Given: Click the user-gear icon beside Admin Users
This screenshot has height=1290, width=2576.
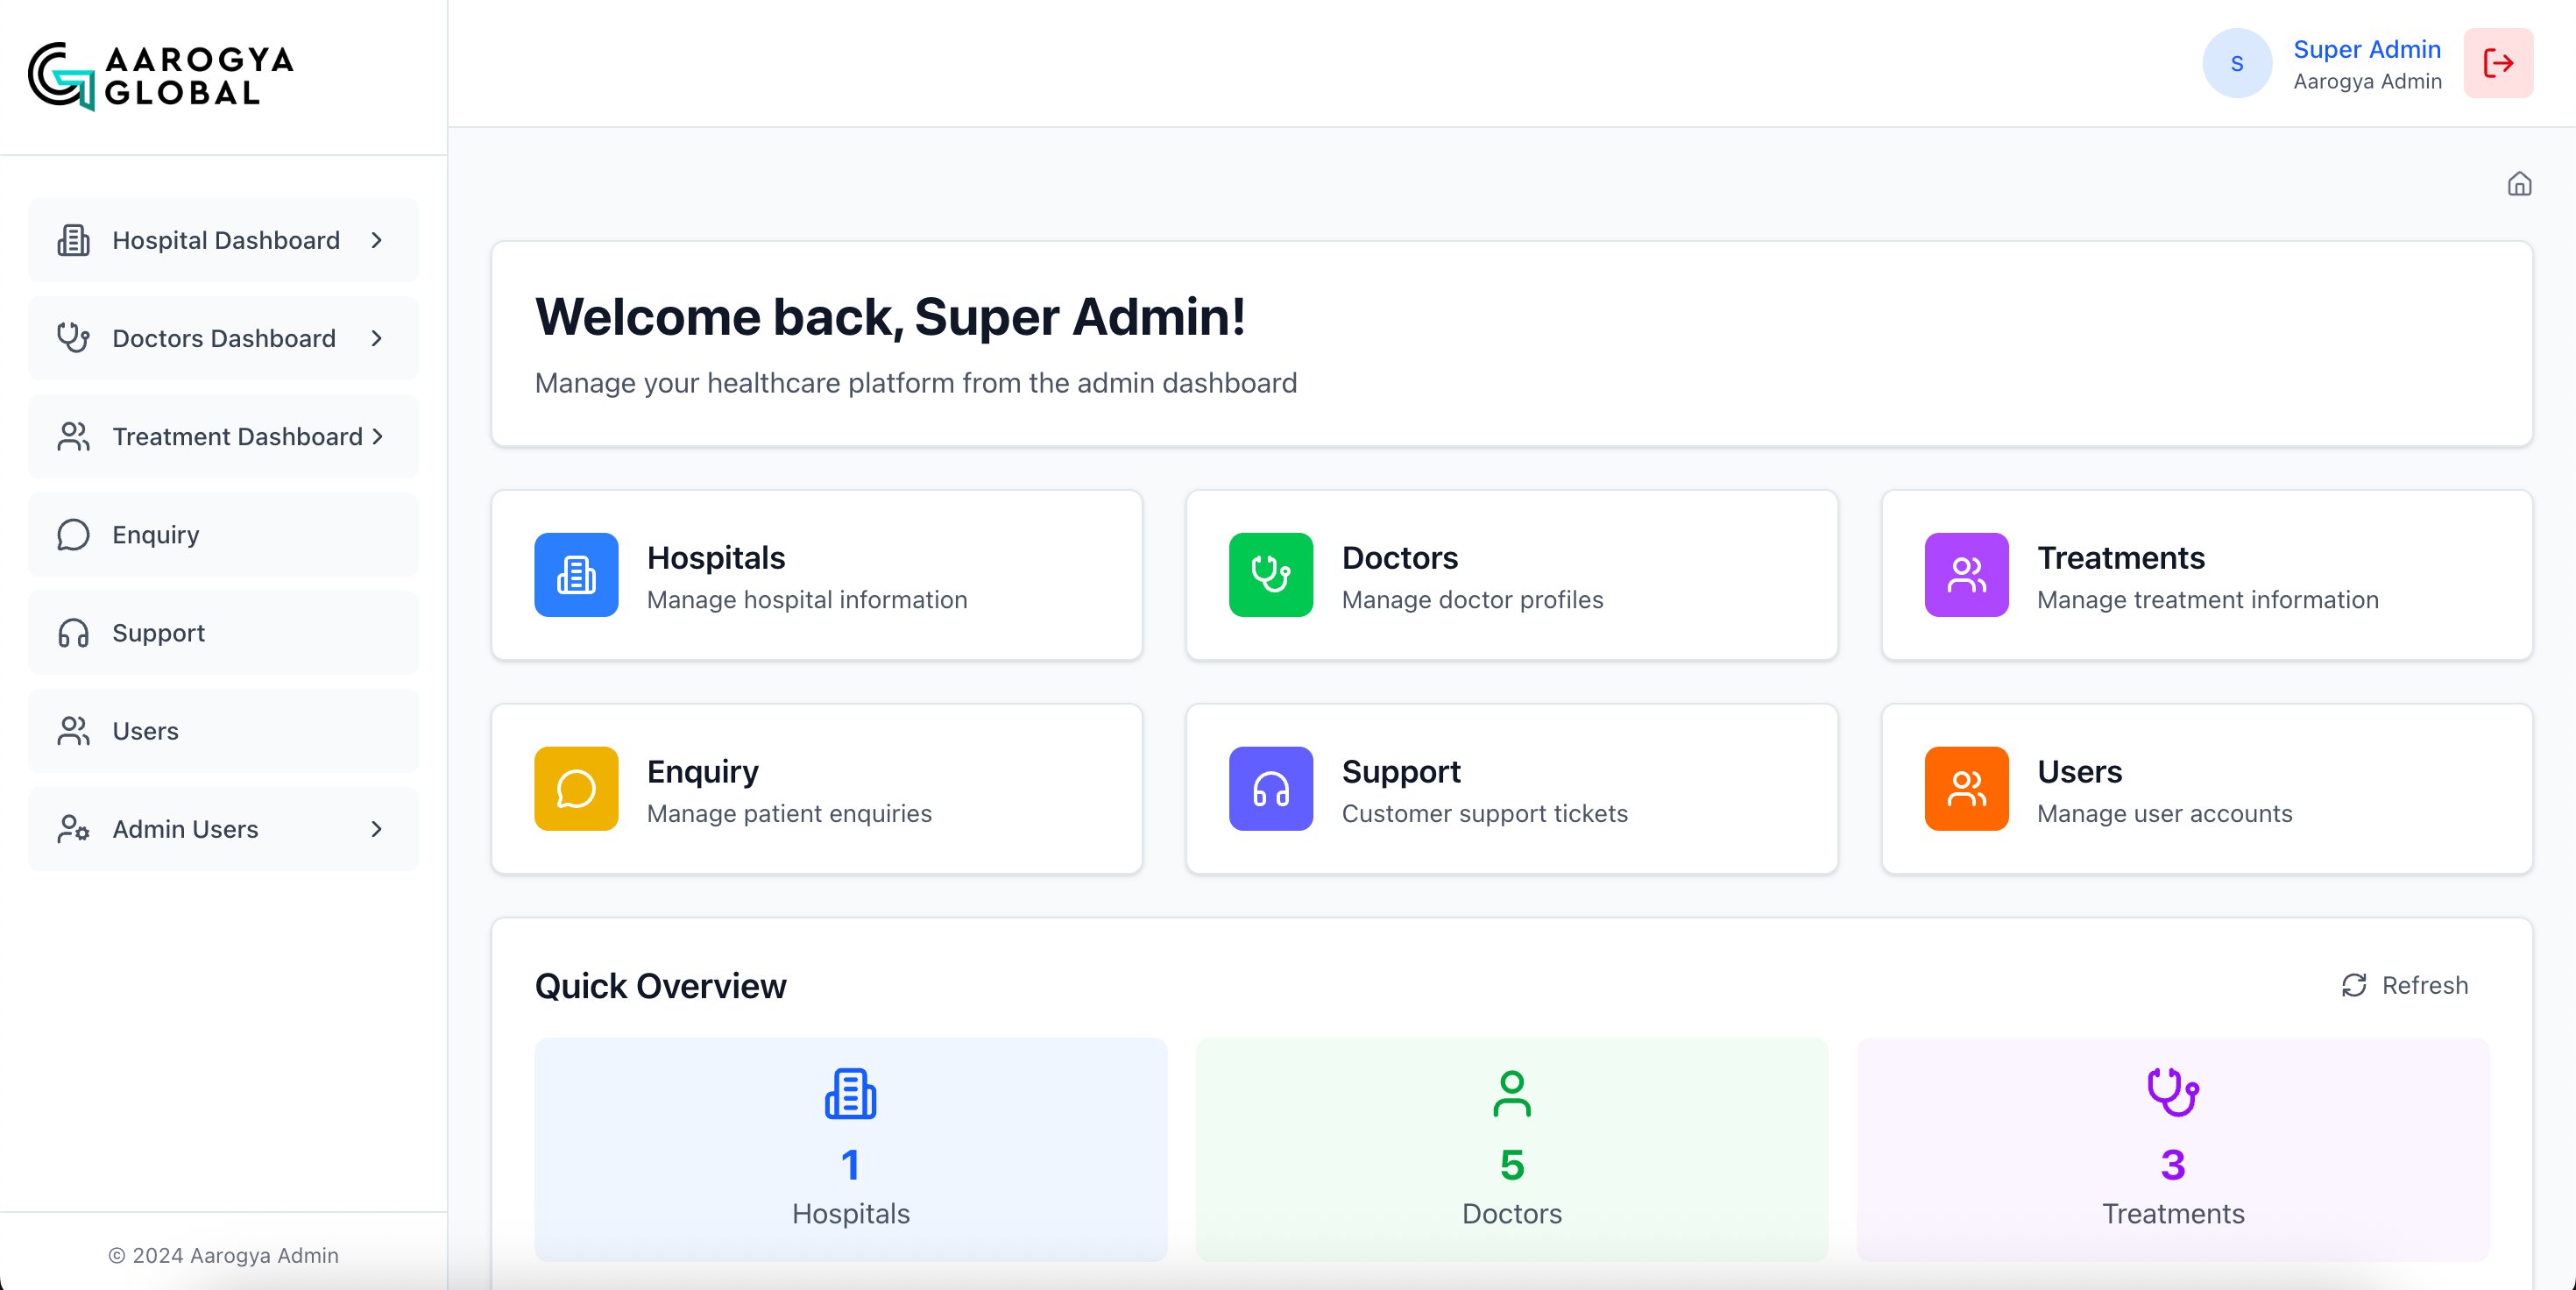Looking at the screenshot, I should coord(73,829).
